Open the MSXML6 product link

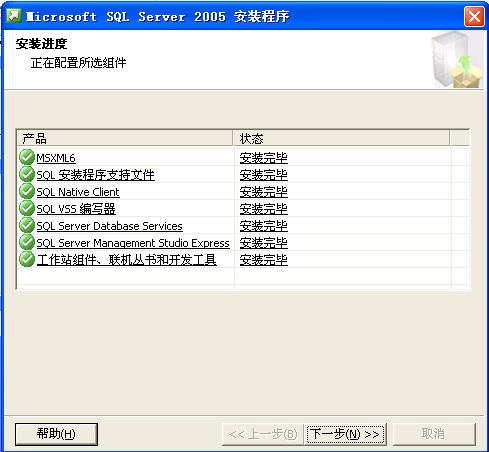(56, 158)
